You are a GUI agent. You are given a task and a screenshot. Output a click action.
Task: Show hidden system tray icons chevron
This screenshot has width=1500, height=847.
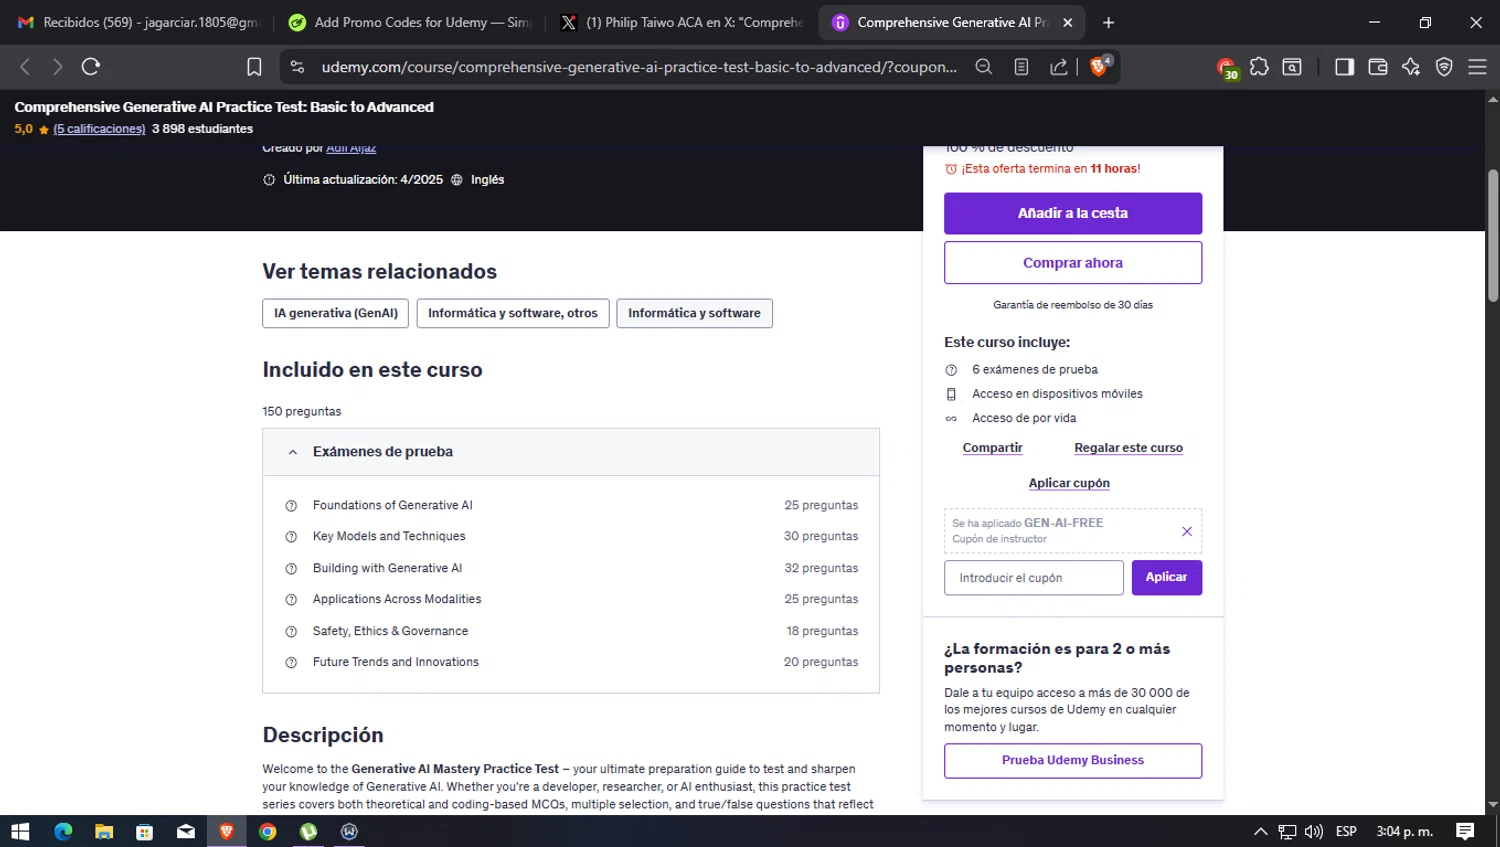[x=1260, y=831]
